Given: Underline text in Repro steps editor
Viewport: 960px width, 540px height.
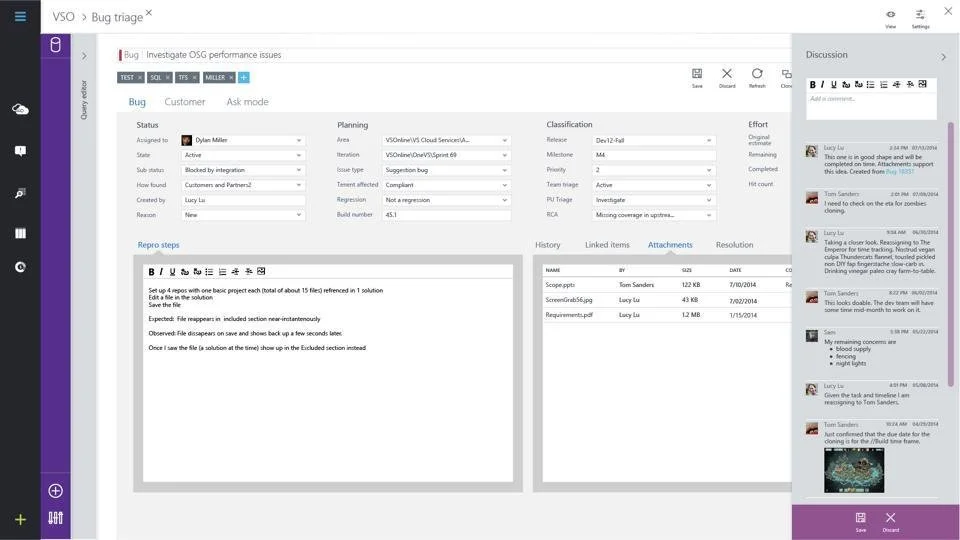Looking at the screenshot, I should 172,272.
